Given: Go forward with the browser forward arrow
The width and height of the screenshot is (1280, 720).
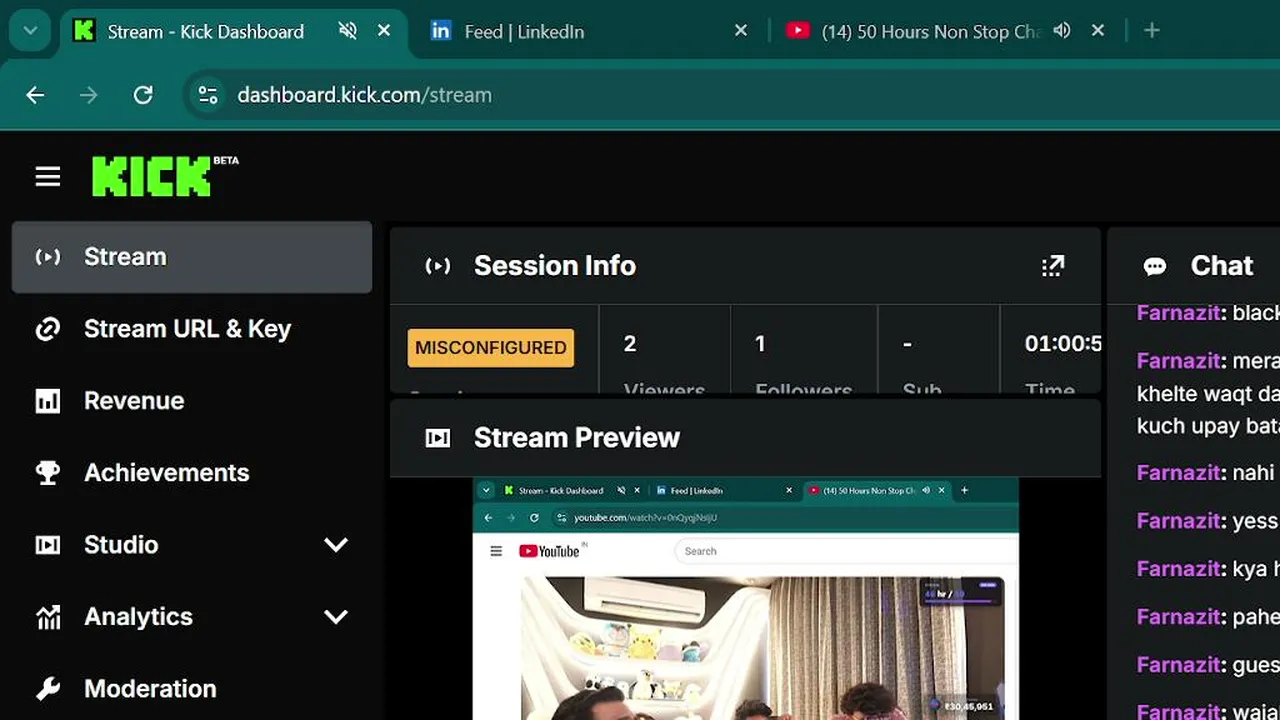Looking at the screenshot, I should coord(89,95).
